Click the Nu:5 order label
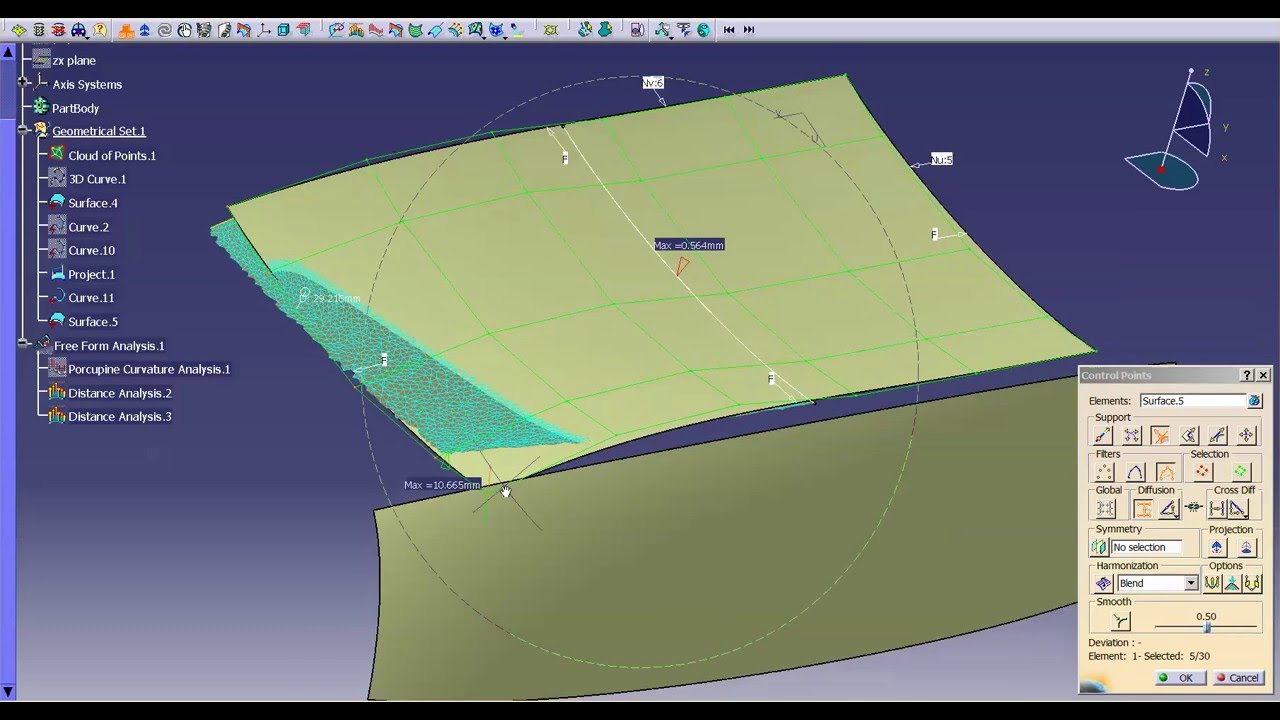 pos(941,159)
